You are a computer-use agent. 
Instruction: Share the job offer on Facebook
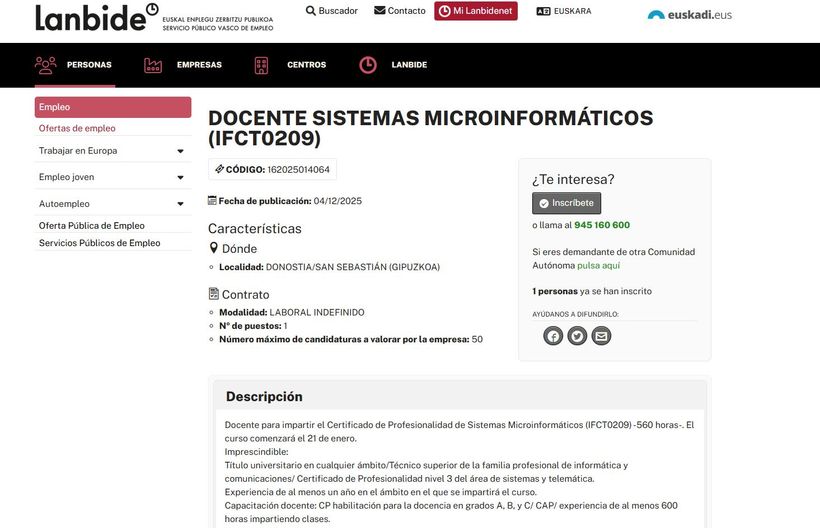point(553,336)
